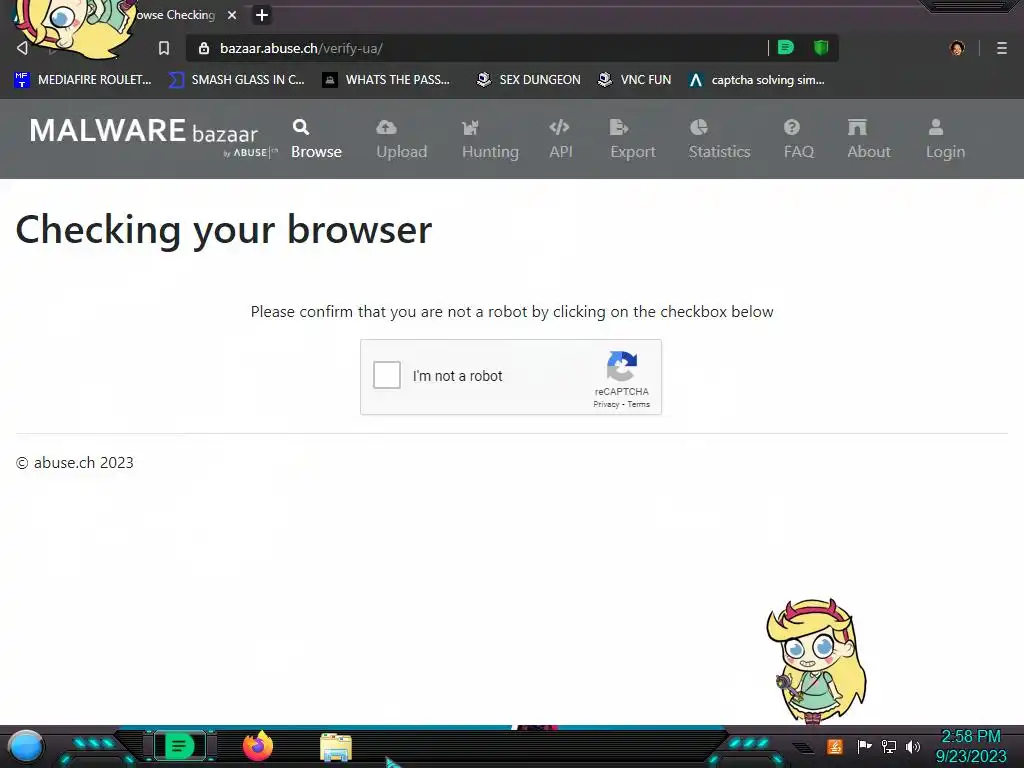The height and width of the screenshot is (768, 1024).
Task: Open the API code icon
Action: [559, 127]
